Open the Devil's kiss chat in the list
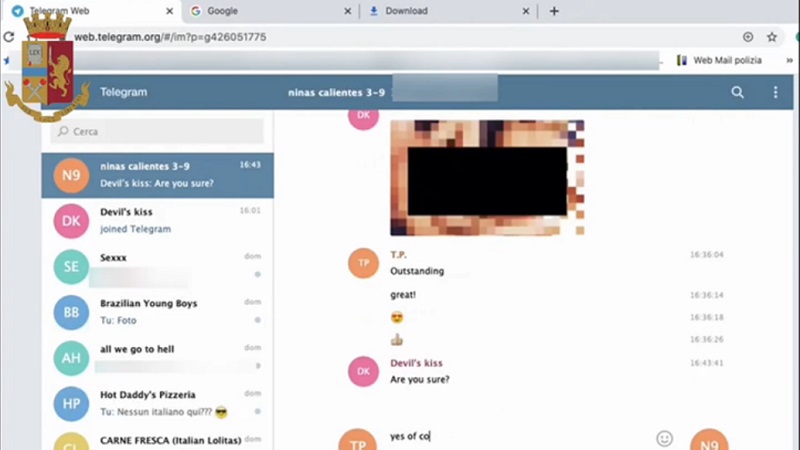This screenshot has height=450, width=800. pos(158,221)
